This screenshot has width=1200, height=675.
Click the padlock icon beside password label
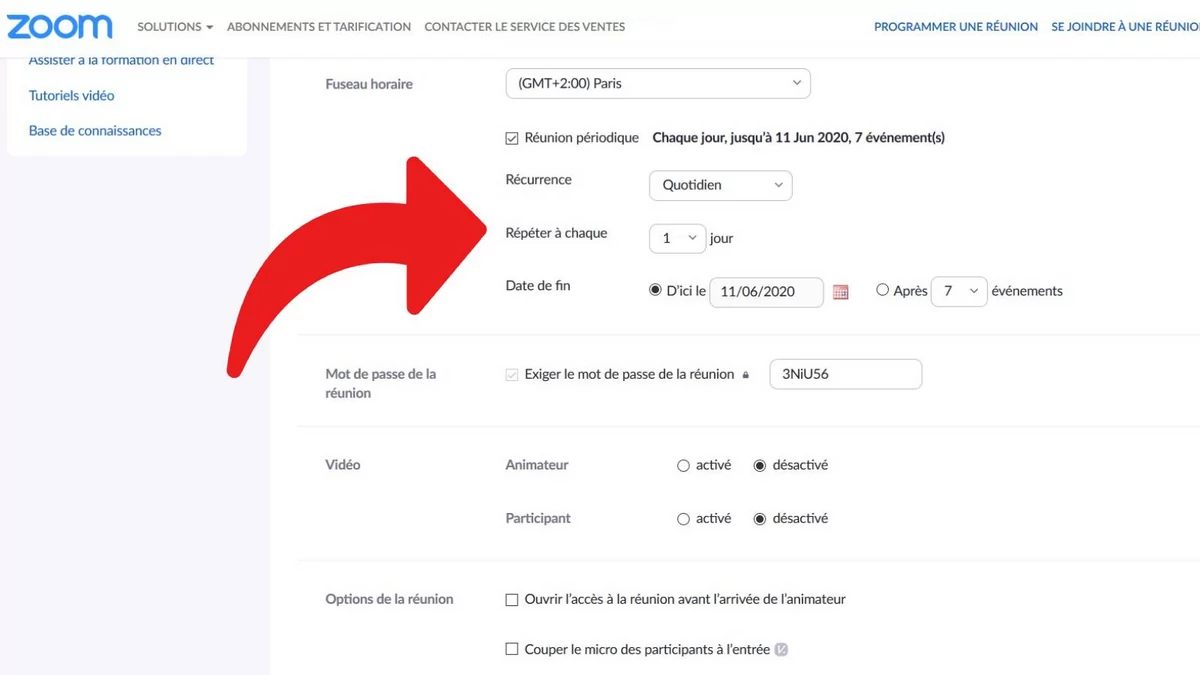(x=745, y=375)
